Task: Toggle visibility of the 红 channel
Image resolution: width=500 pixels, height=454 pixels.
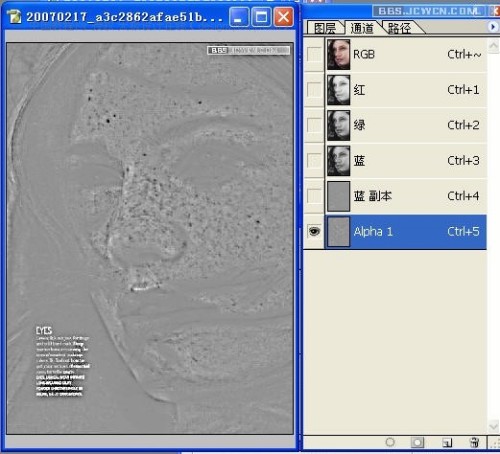Action: click(x=314, y=90)
